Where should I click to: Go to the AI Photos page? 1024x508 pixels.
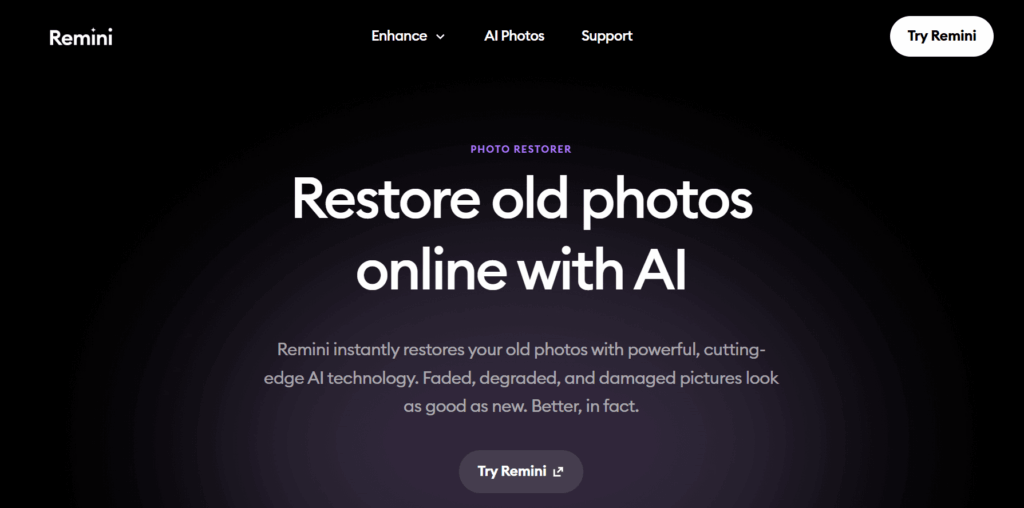514,36
